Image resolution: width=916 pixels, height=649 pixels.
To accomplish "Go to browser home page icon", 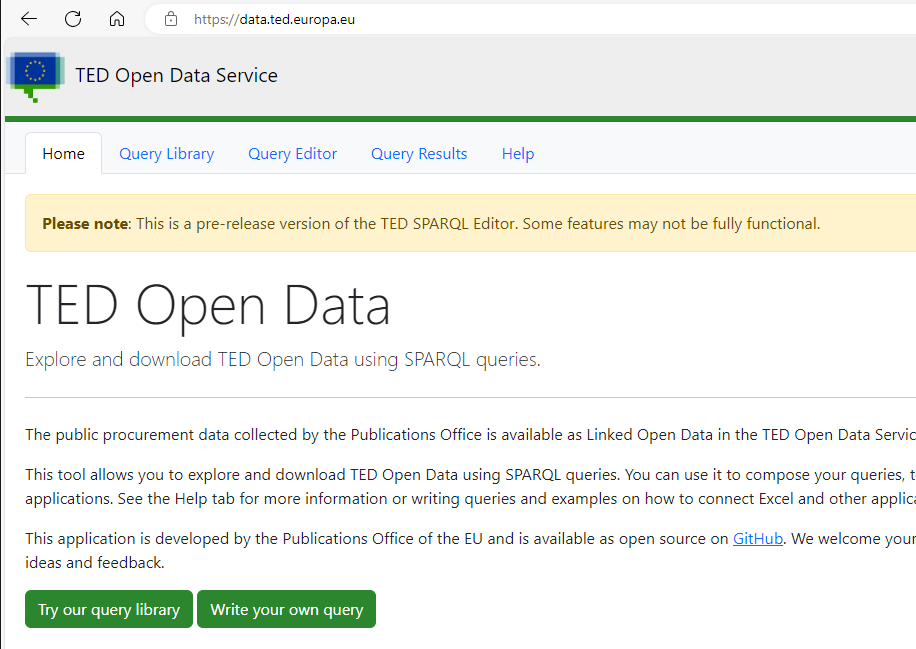I will click(117, 19).
